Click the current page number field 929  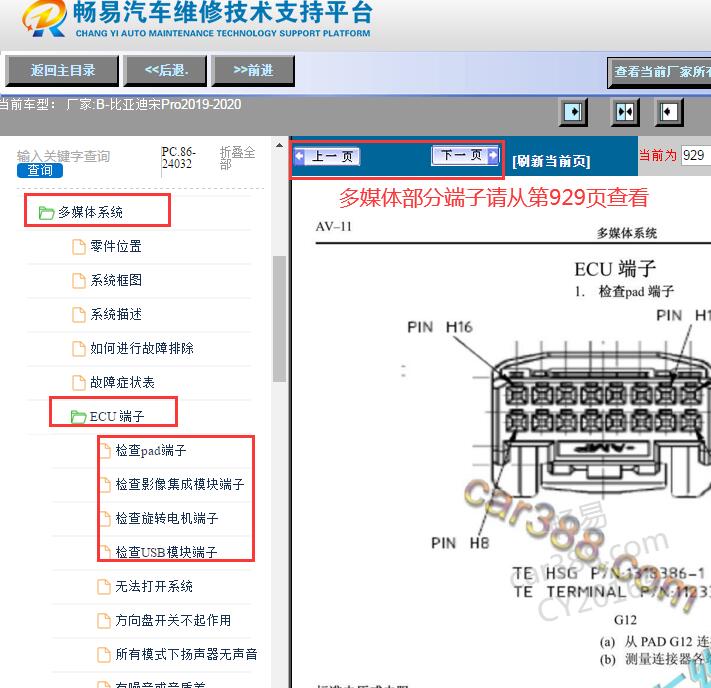point(696,156)
